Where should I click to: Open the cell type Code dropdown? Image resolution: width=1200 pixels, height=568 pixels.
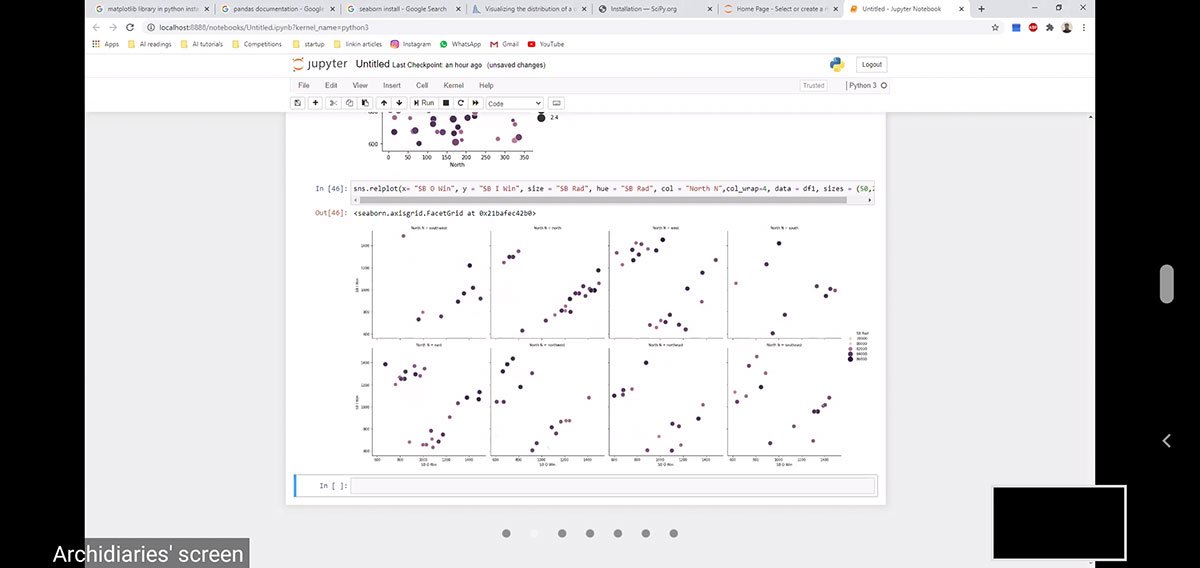514,103
